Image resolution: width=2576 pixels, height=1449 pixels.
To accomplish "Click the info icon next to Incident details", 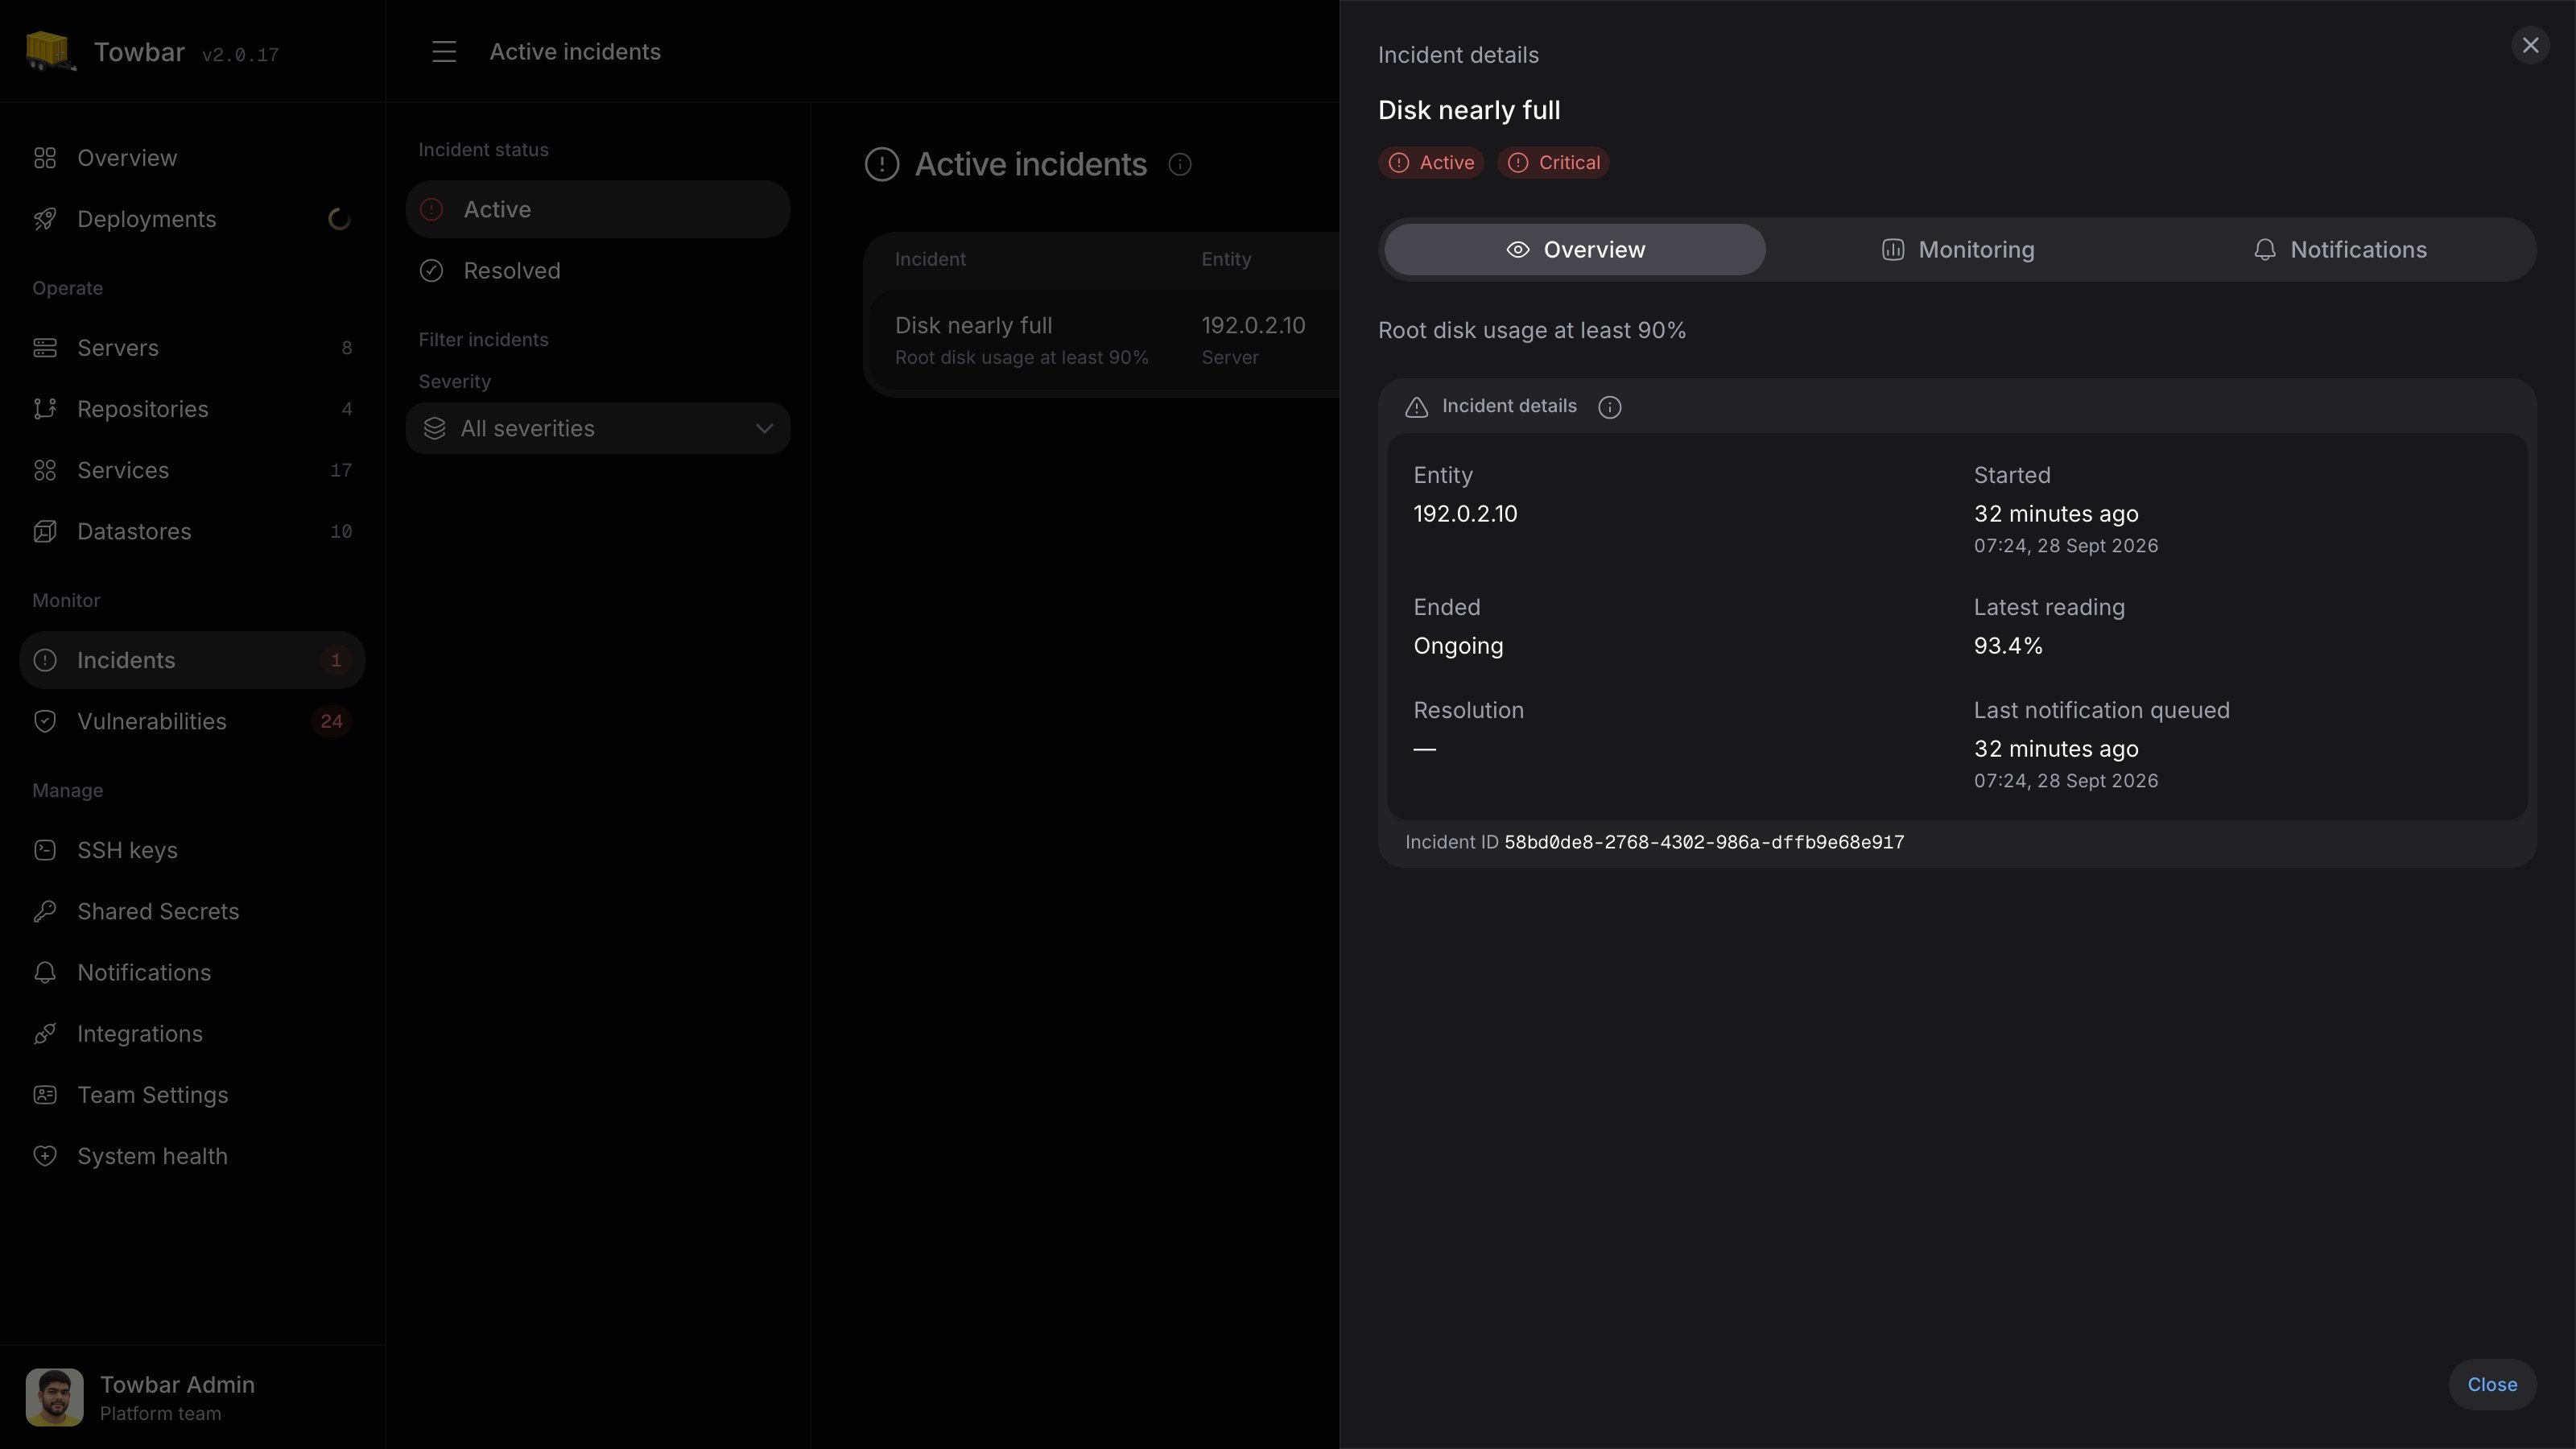I will point(1609,407).
